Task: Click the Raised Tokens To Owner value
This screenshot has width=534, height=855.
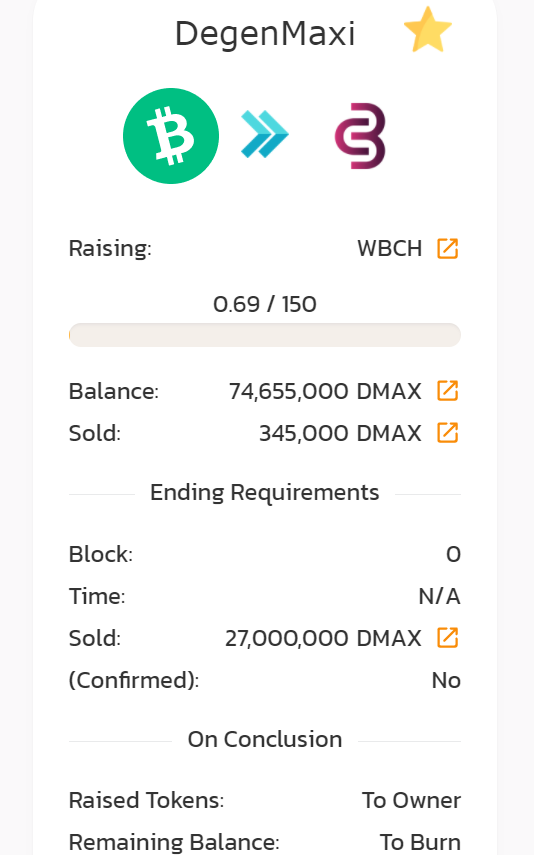Action: click(411, 800)
